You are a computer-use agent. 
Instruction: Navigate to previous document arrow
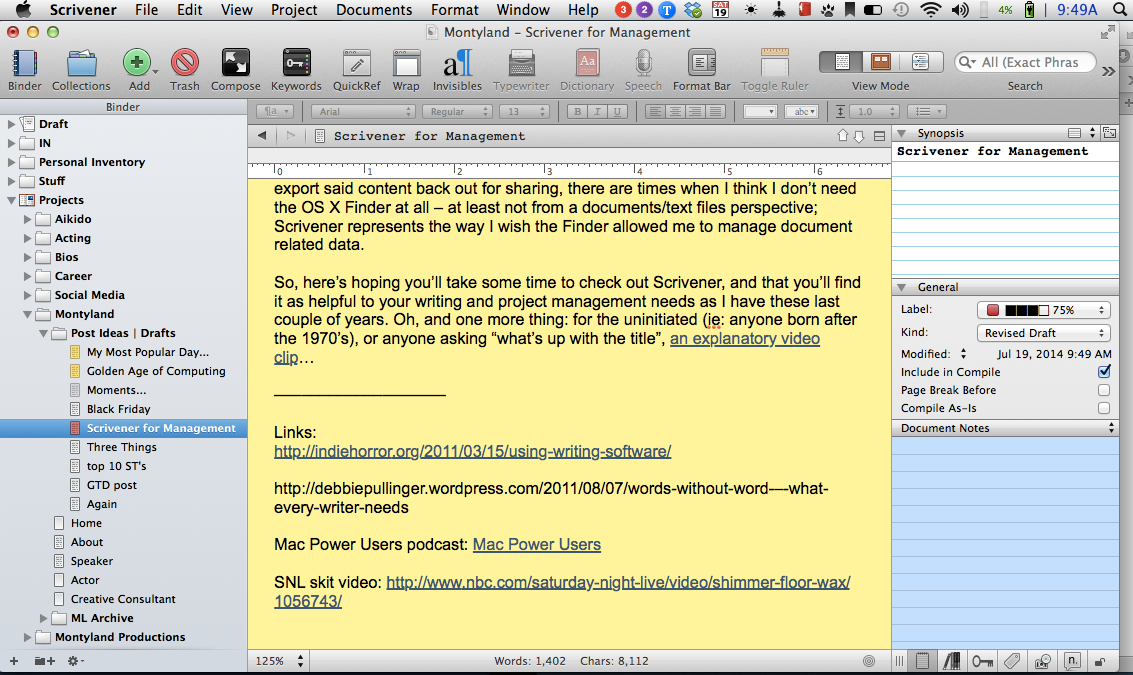point(843,136)
